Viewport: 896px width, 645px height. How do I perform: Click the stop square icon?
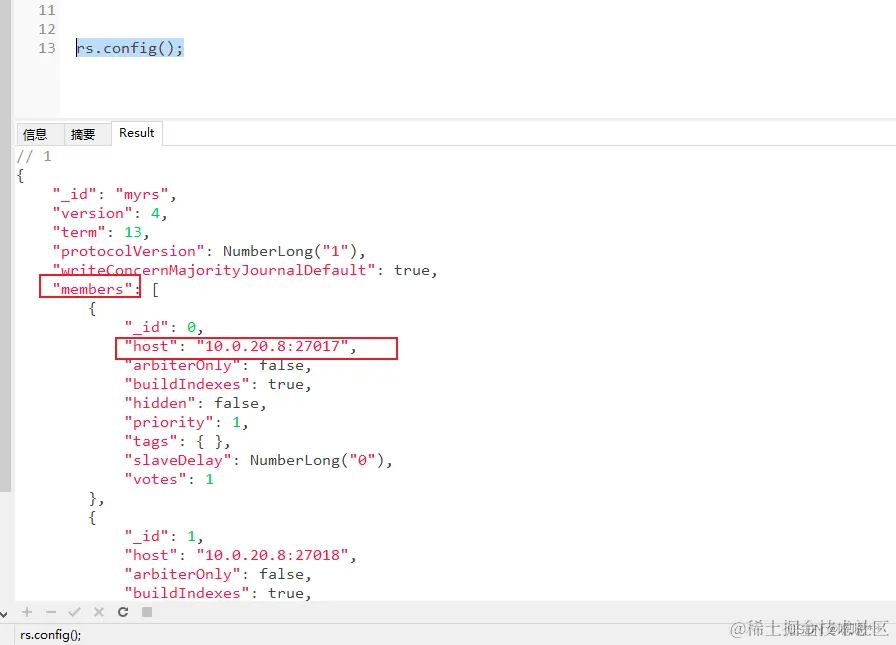[147, 612]
